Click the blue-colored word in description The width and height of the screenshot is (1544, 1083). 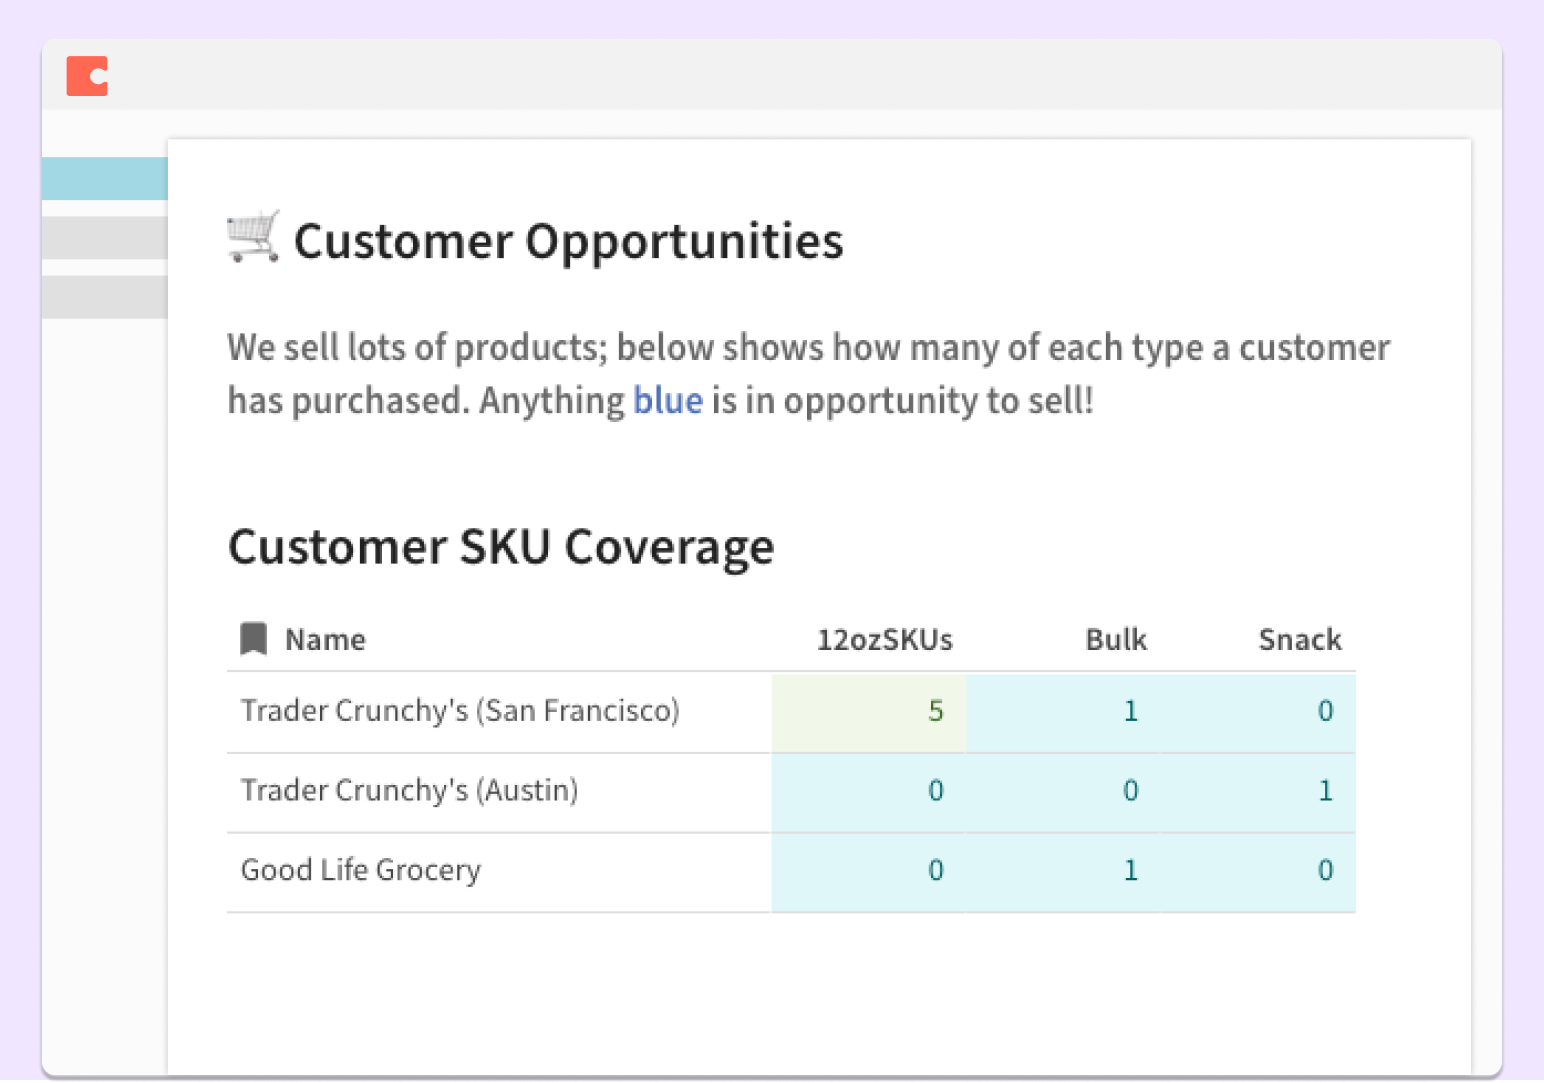coord(668,400)
